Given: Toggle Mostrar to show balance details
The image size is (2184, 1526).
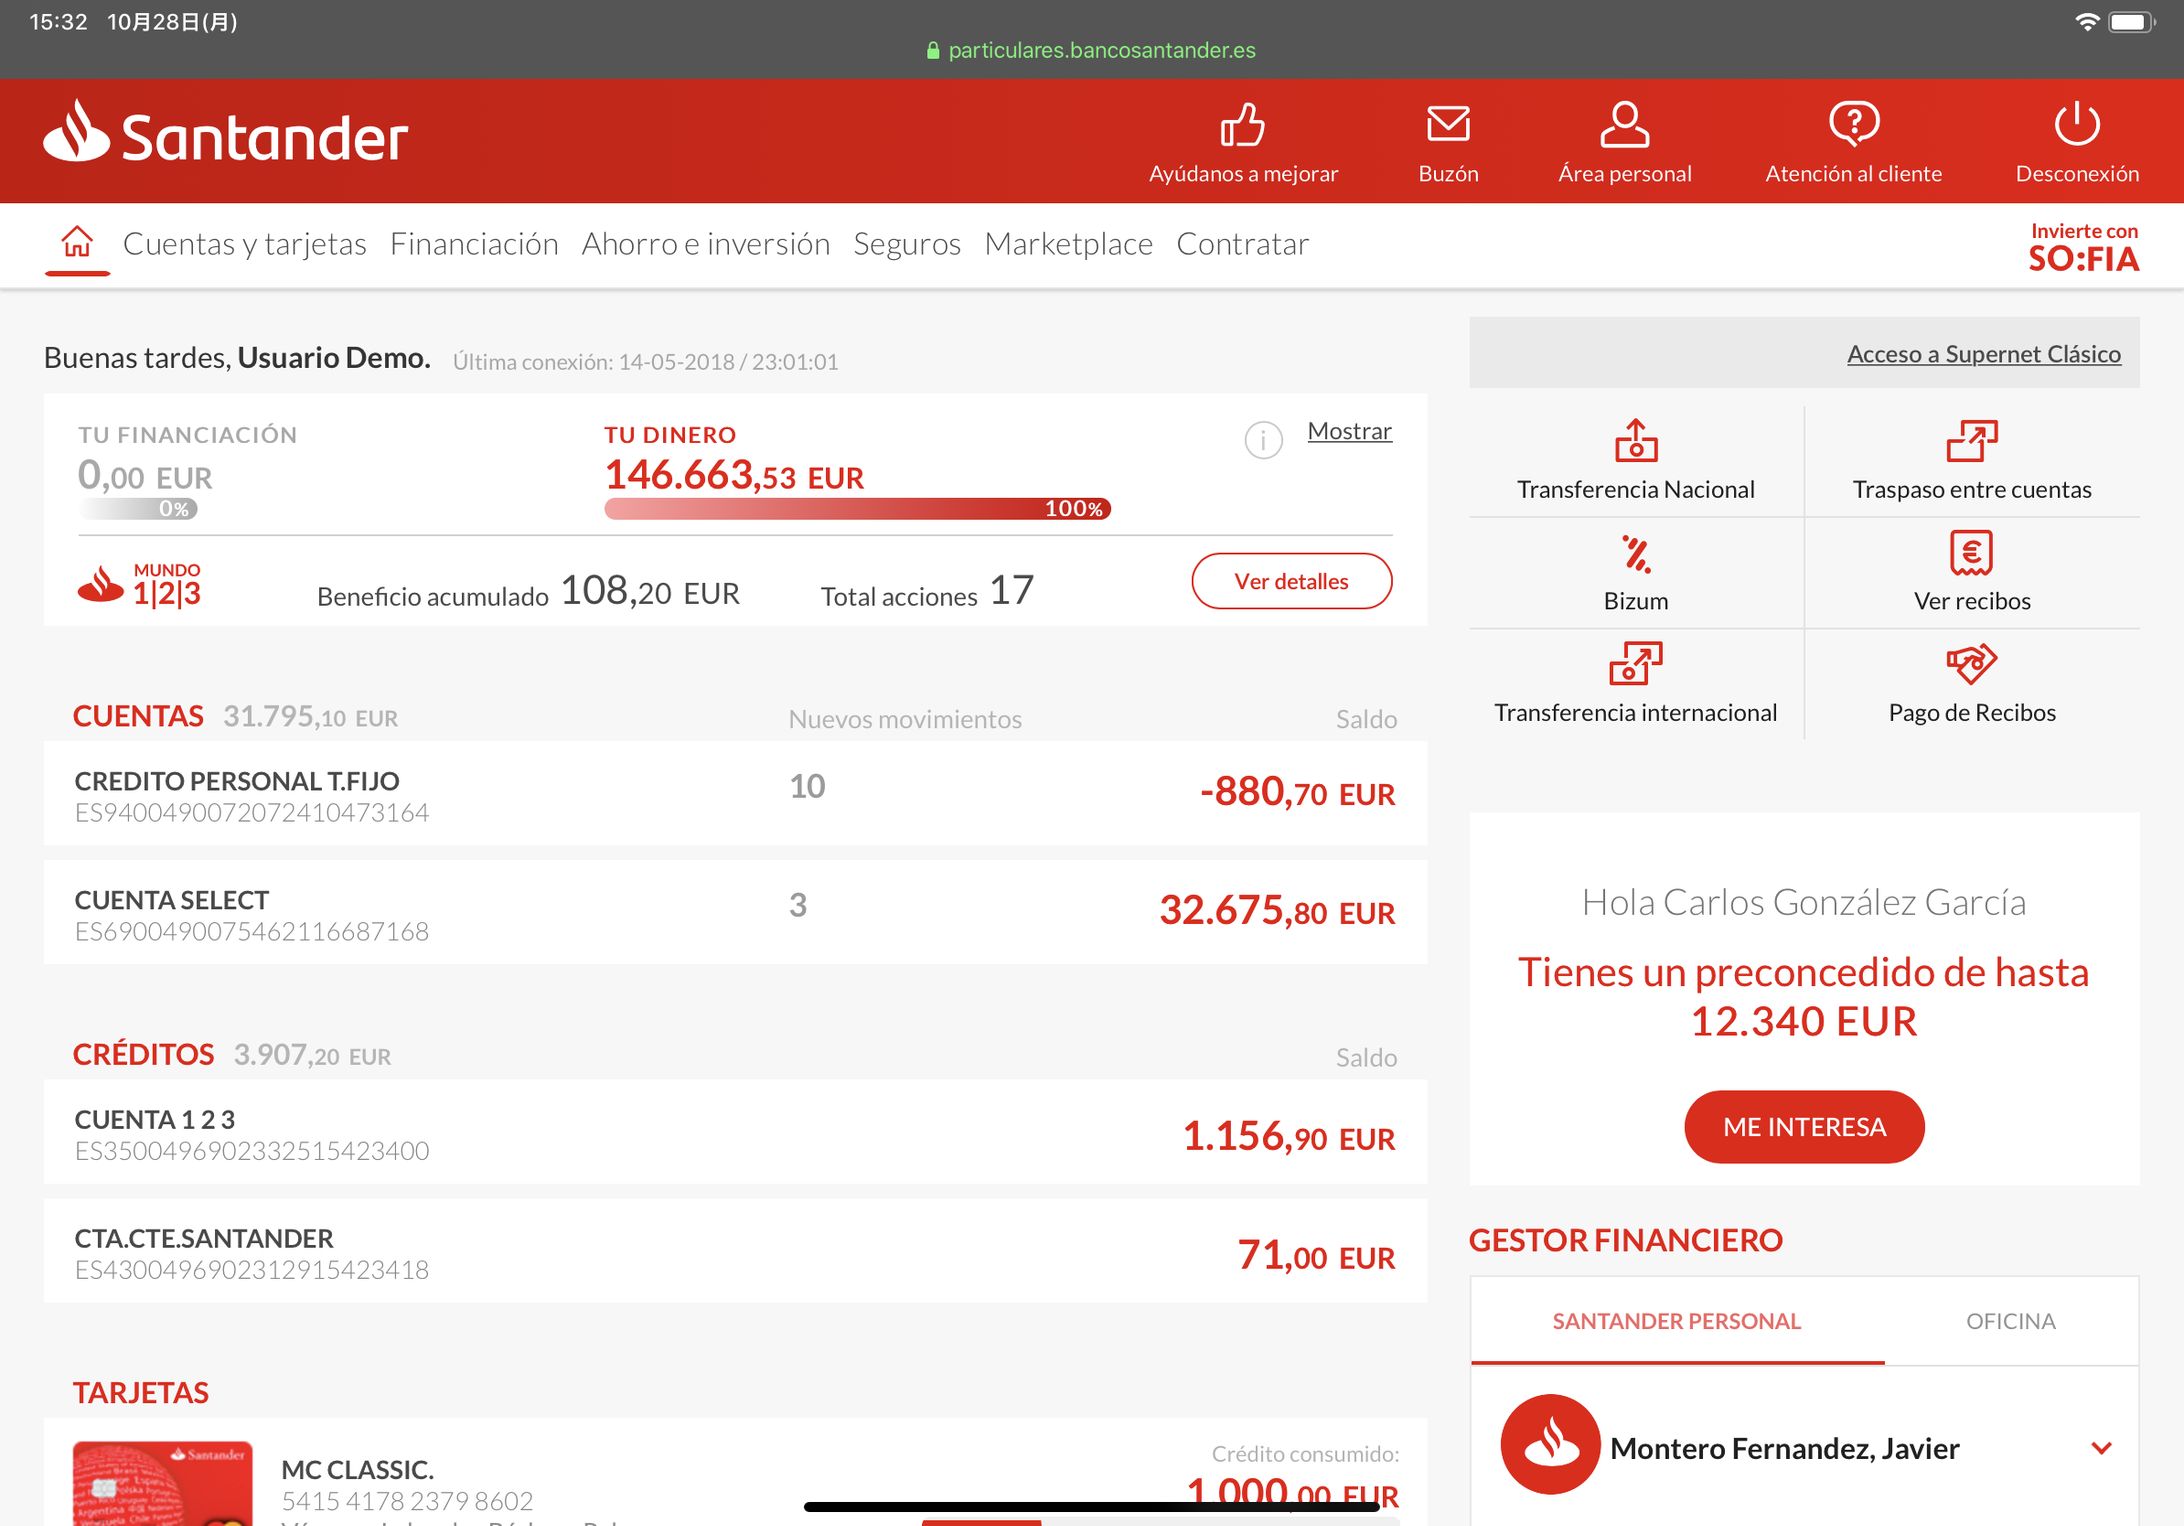Looking at the screenshot, I should [1349, 431].
